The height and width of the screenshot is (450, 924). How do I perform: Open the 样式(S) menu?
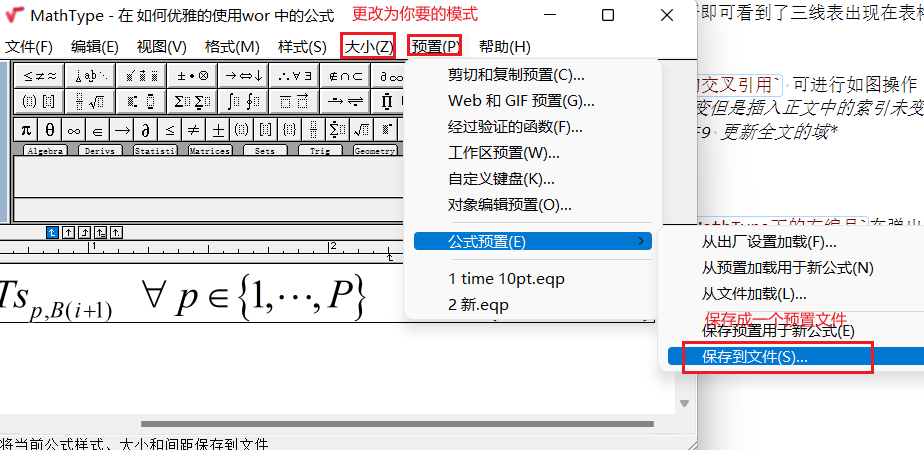pyautogui.click(x=302, y=47)
